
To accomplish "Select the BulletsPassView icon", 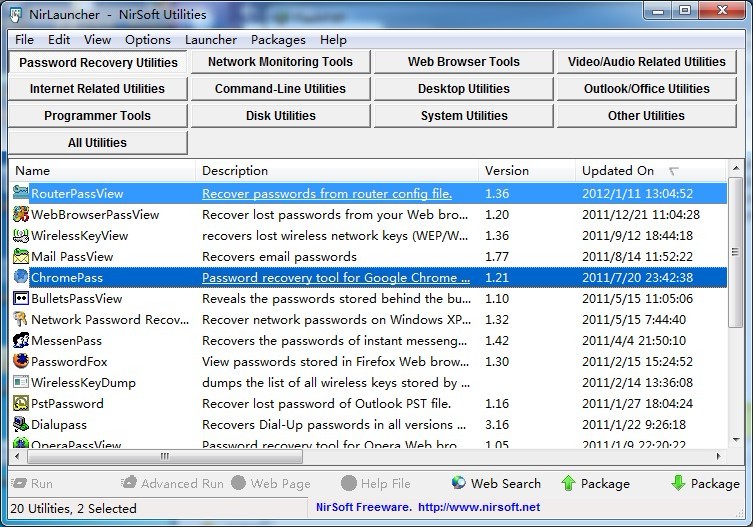I will tap(21, 298).
